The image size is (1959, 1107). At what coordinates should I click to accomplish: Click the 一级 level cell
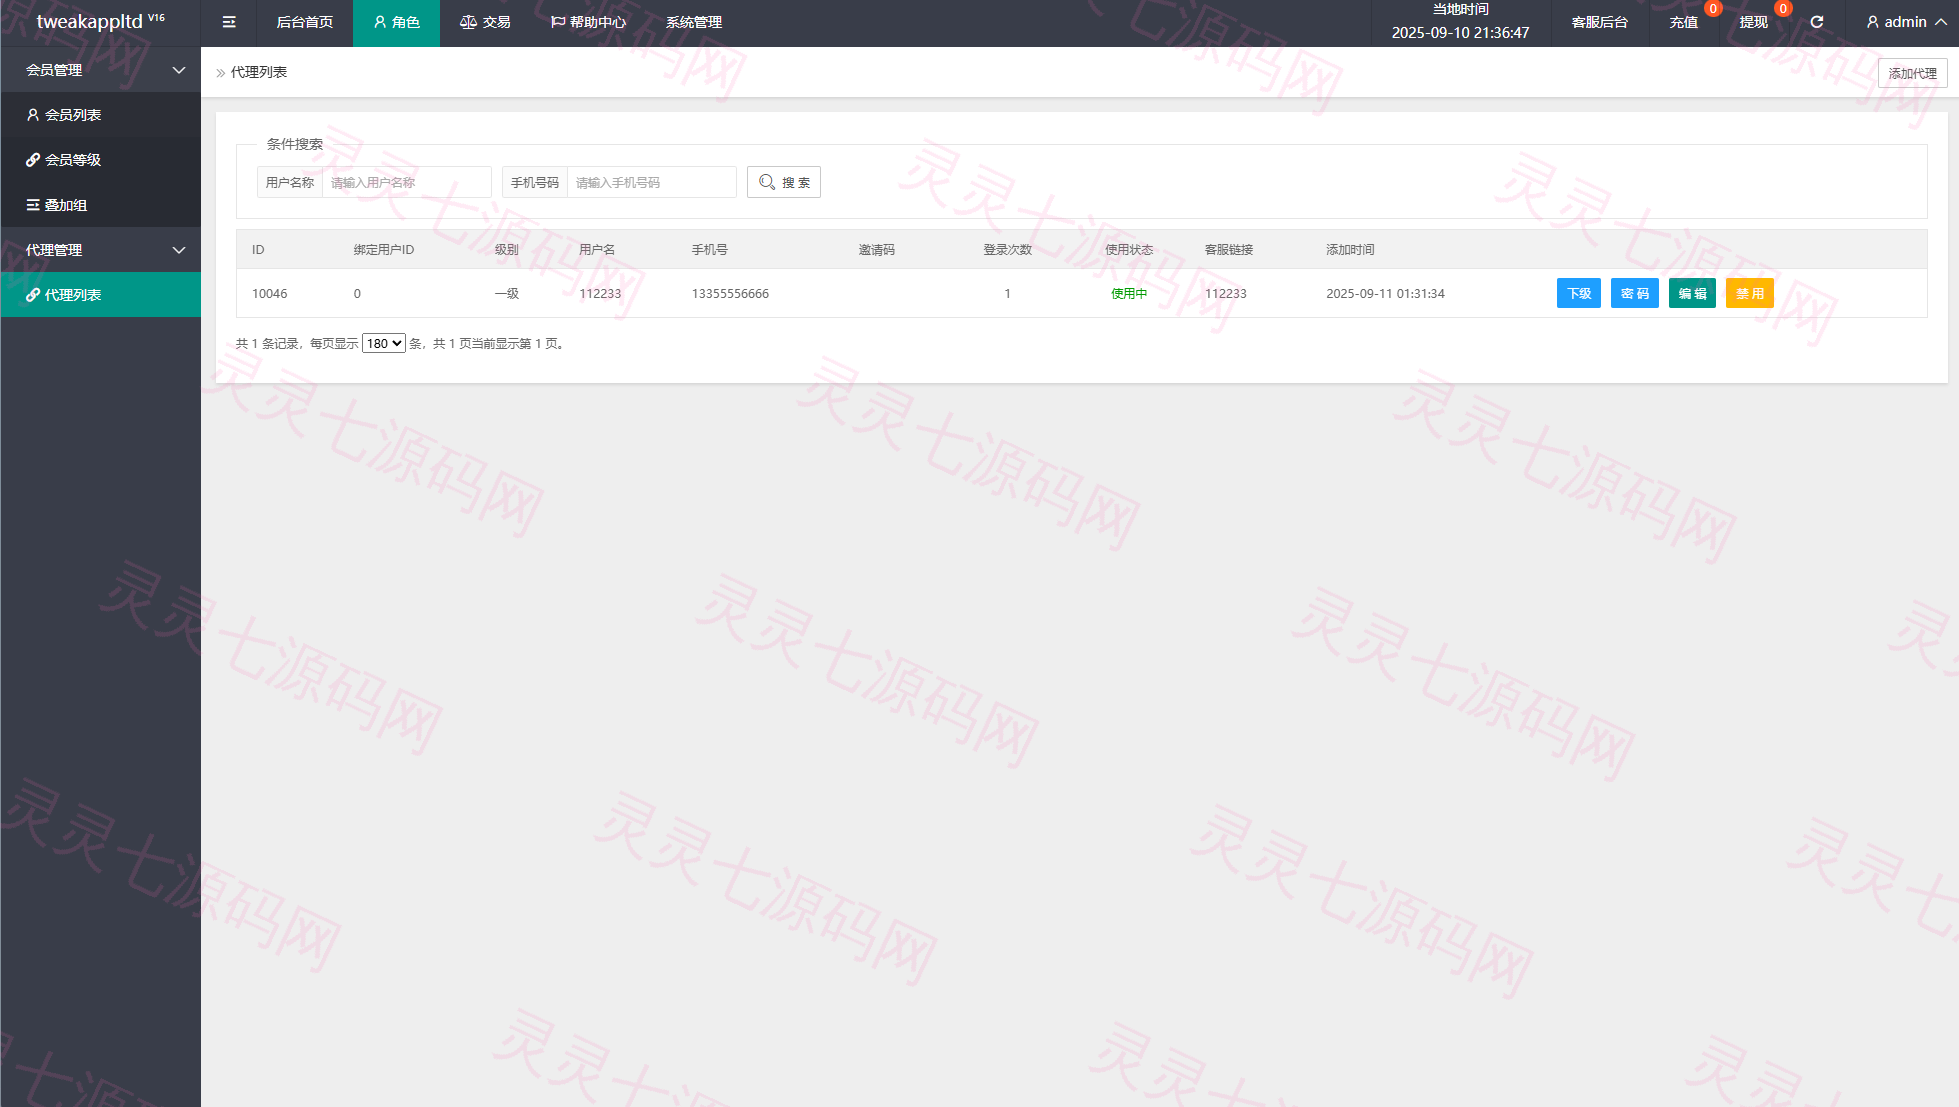pos(507,294)
